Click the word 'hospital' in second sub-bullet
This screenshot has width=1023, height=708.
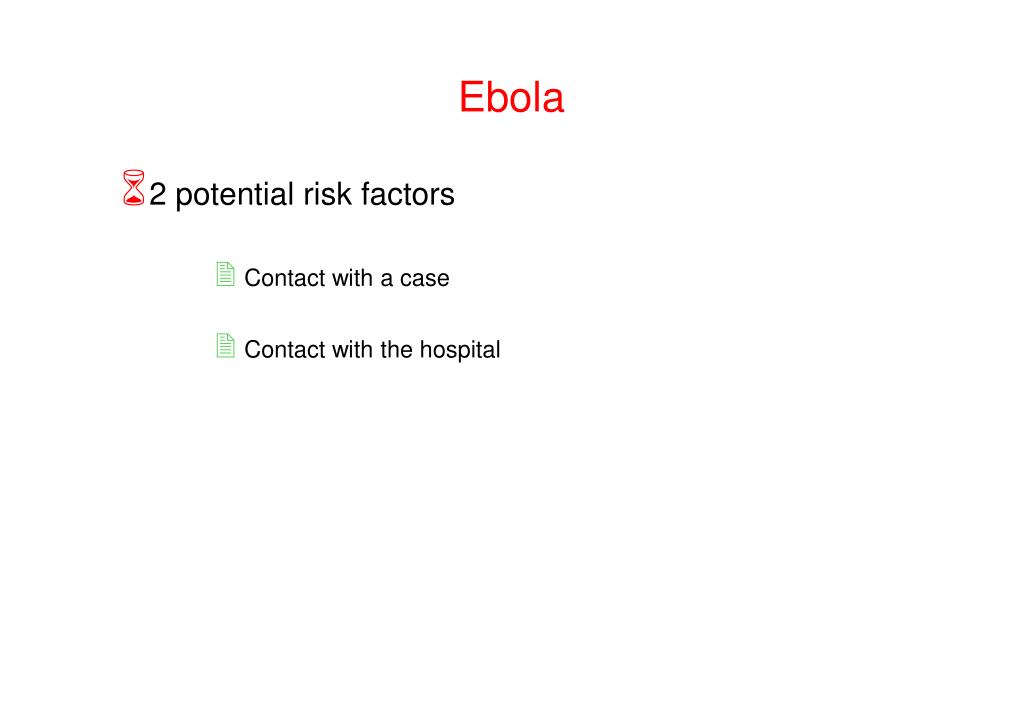point(460,350)
